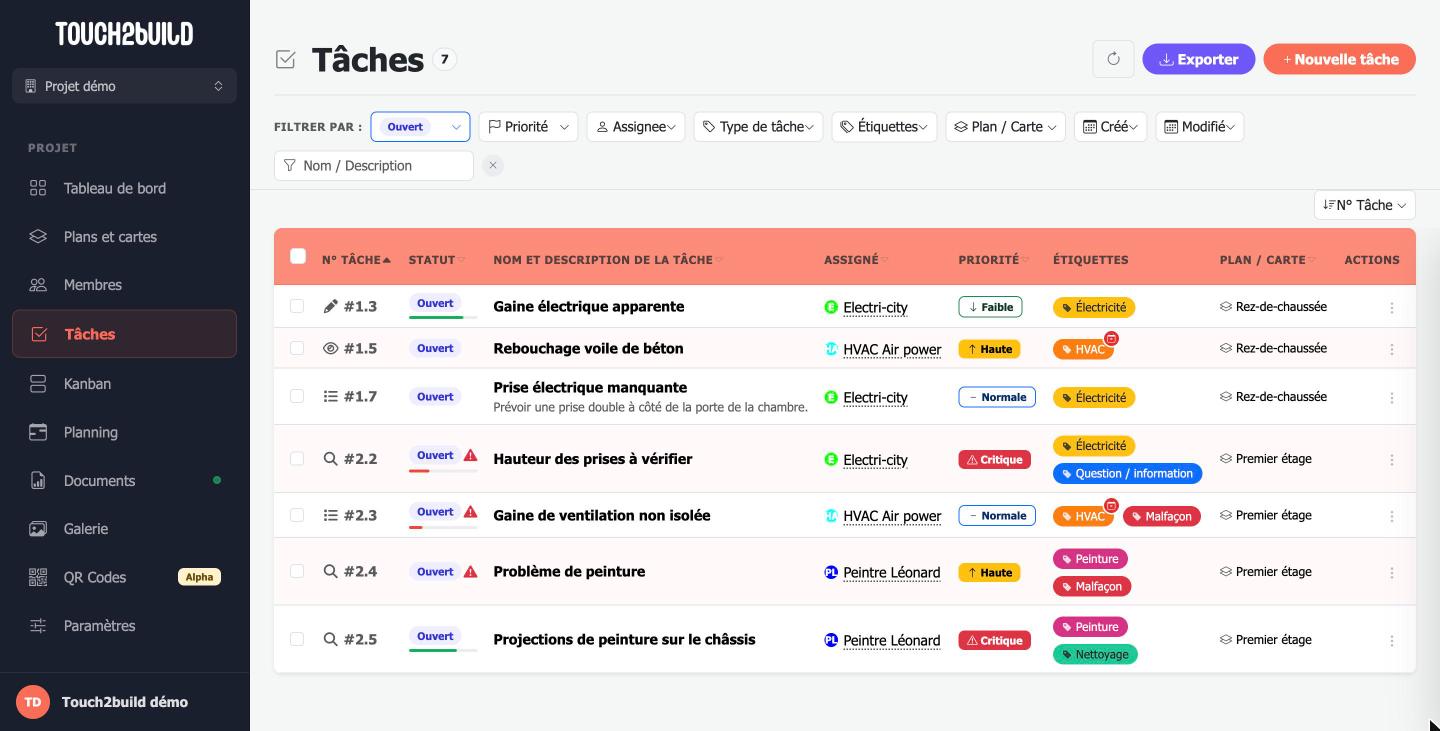Click Electri-city avatar on task #2.2
This screenshot has width=1440, height=731.
coord(831,459)
